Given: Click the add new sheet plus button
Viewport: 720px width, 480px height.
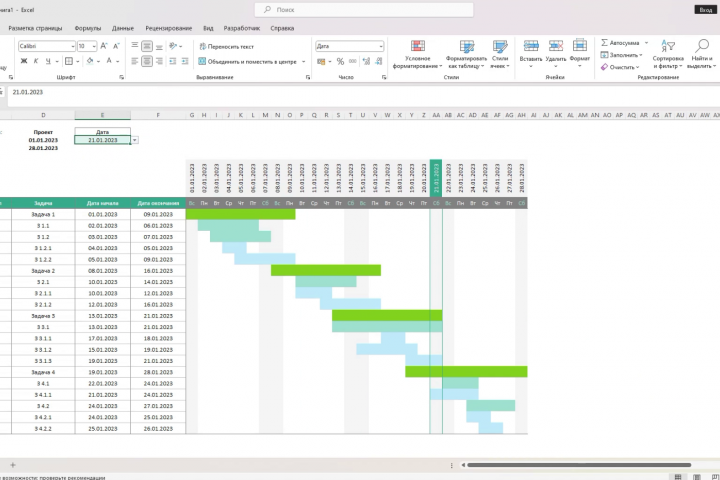Looking at the screenshot, I should click(x=13, y=465).
